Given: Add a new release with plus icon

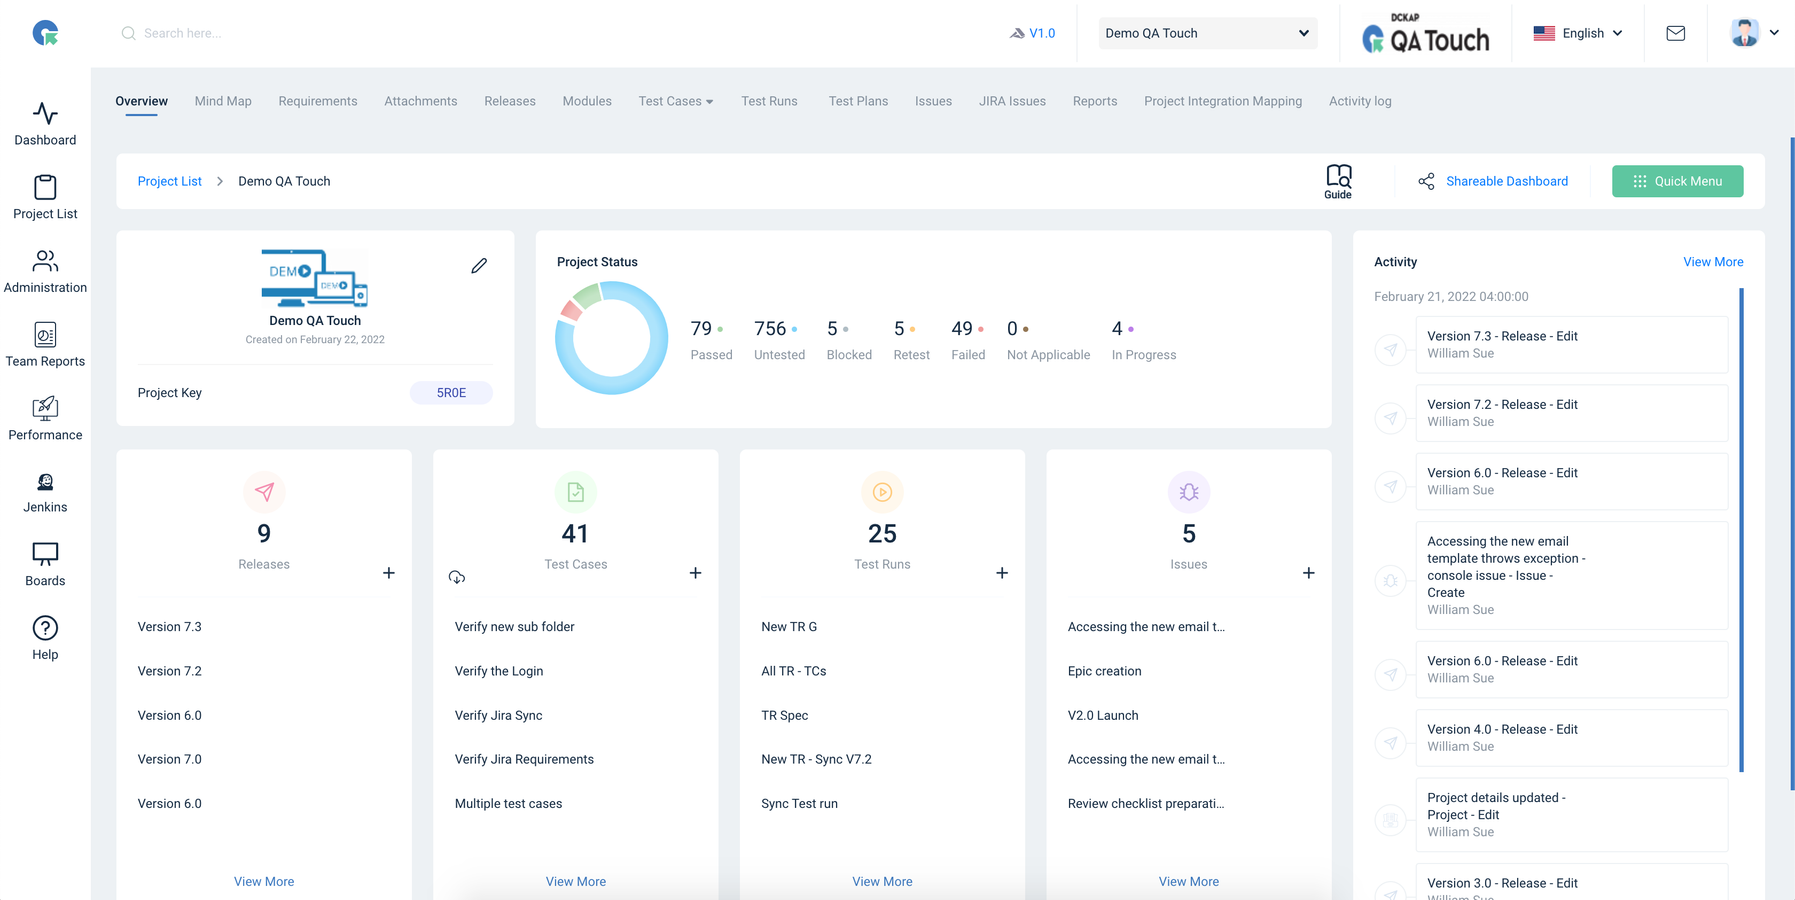Looking at the screenshot, I should click(x=389, y=573).
